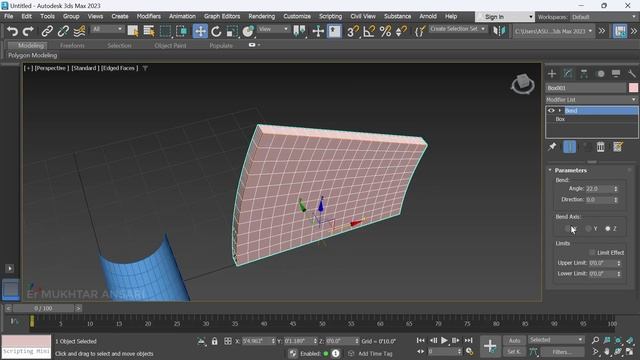Viewport: 640px width, 360px height.
Task: Toggle Show End Result button
Action: 569,147
